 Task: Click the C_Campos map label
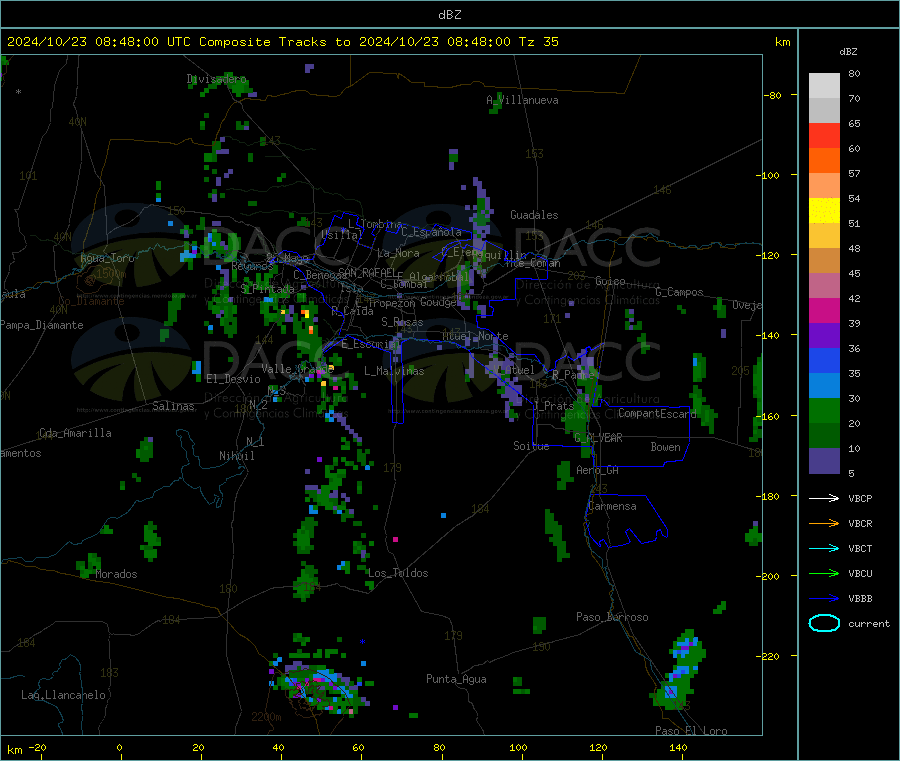pos(679,292)
